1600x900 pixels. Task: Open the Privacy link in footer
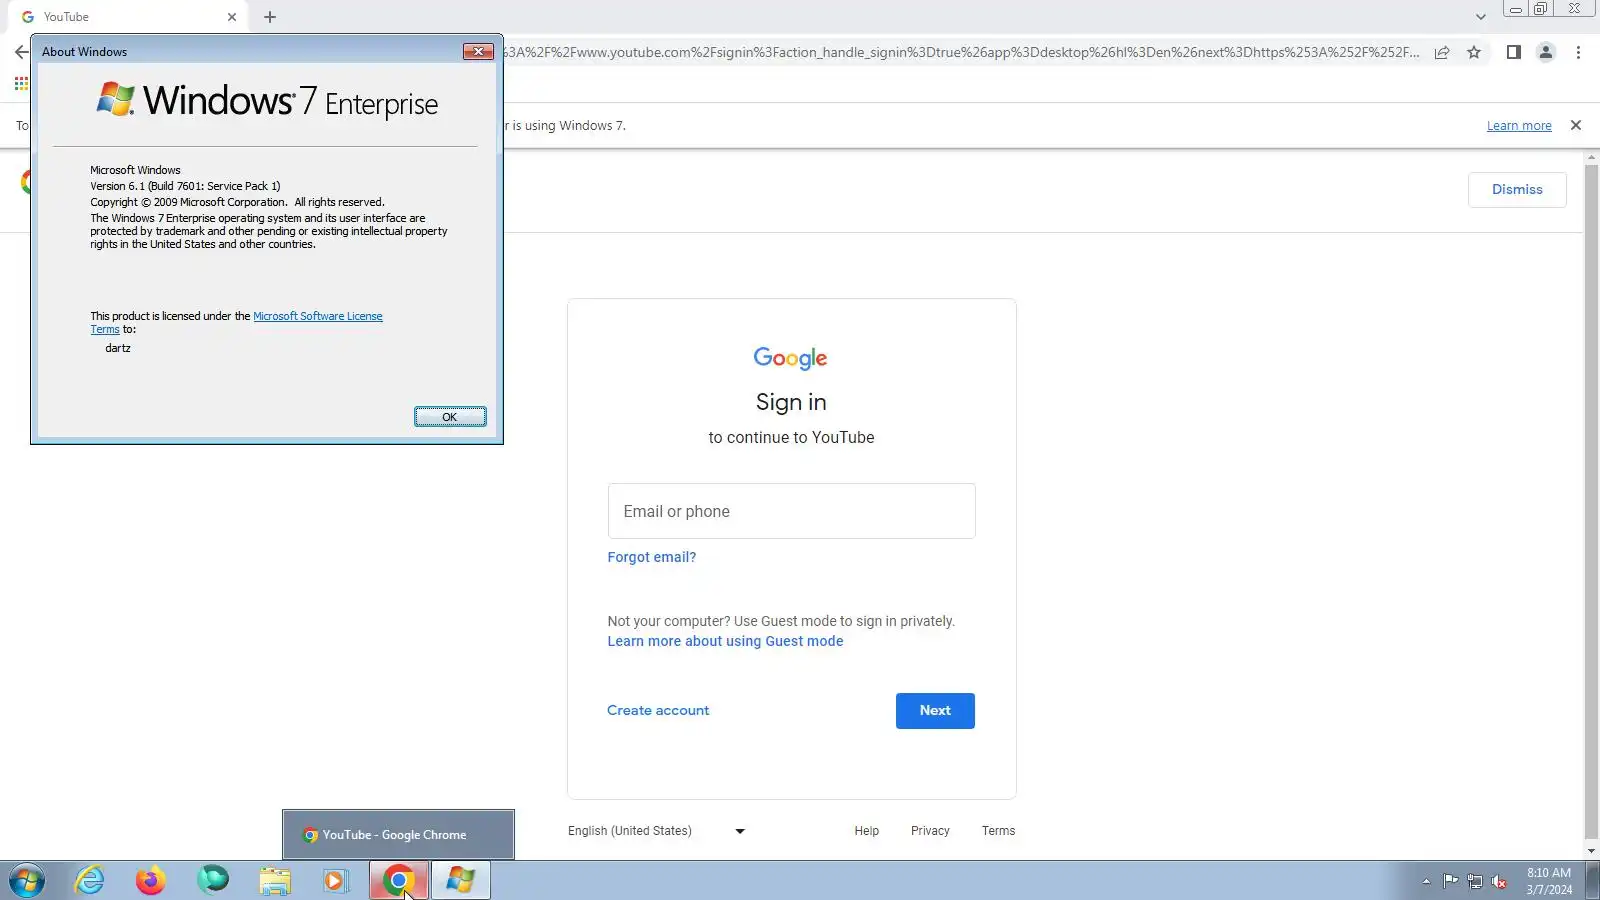(930, 831)
